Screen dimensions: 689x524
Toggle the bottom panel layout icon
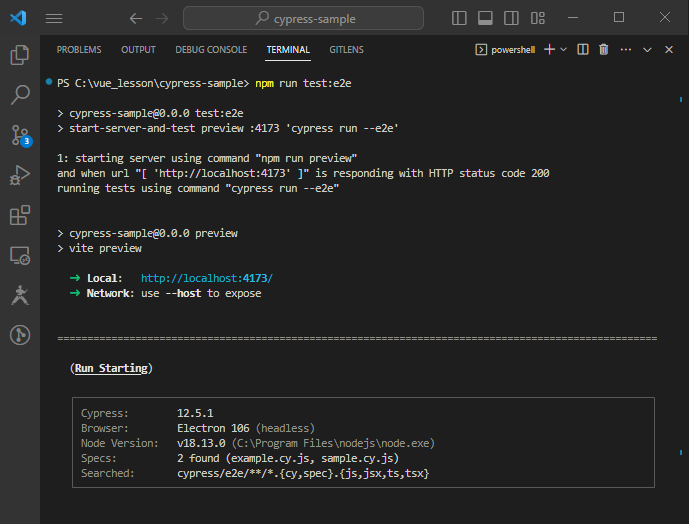coord(485,18)
